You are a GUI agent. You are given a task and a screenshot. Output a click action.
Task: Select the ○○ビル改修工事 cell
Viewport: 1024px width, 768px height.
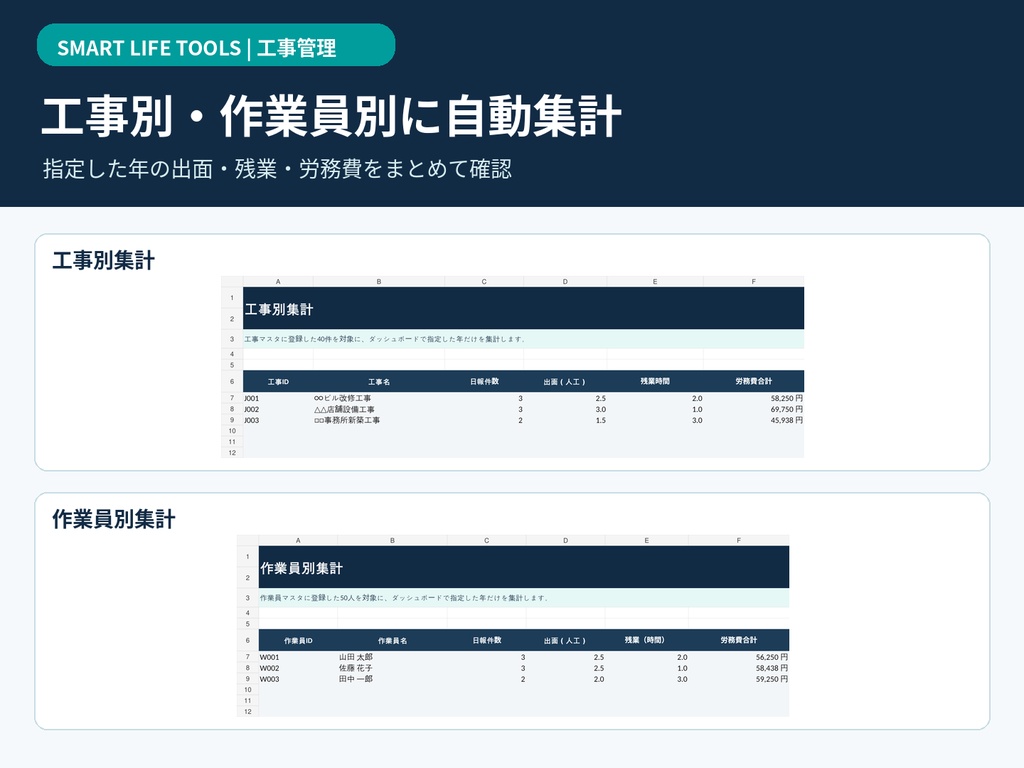(x=379, y=398)
